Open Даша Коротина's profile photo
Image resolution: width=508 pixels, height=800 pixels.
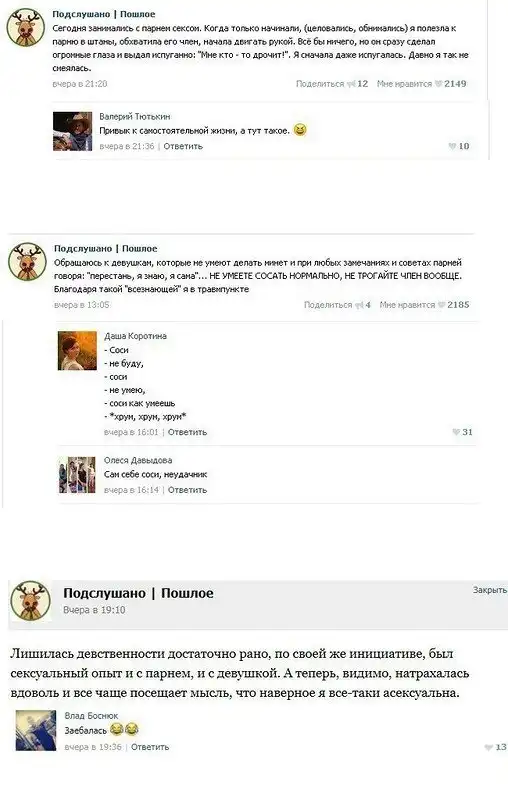(77, 351)
